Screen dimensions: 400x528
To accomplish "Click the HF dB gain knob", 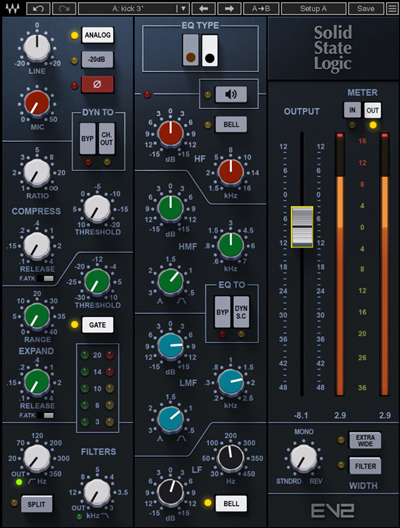I will point(171,133).
